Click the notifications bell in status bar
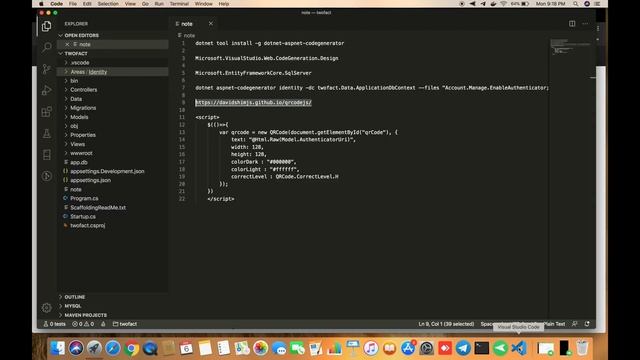 pyautogui.click(x=587, y=324)
